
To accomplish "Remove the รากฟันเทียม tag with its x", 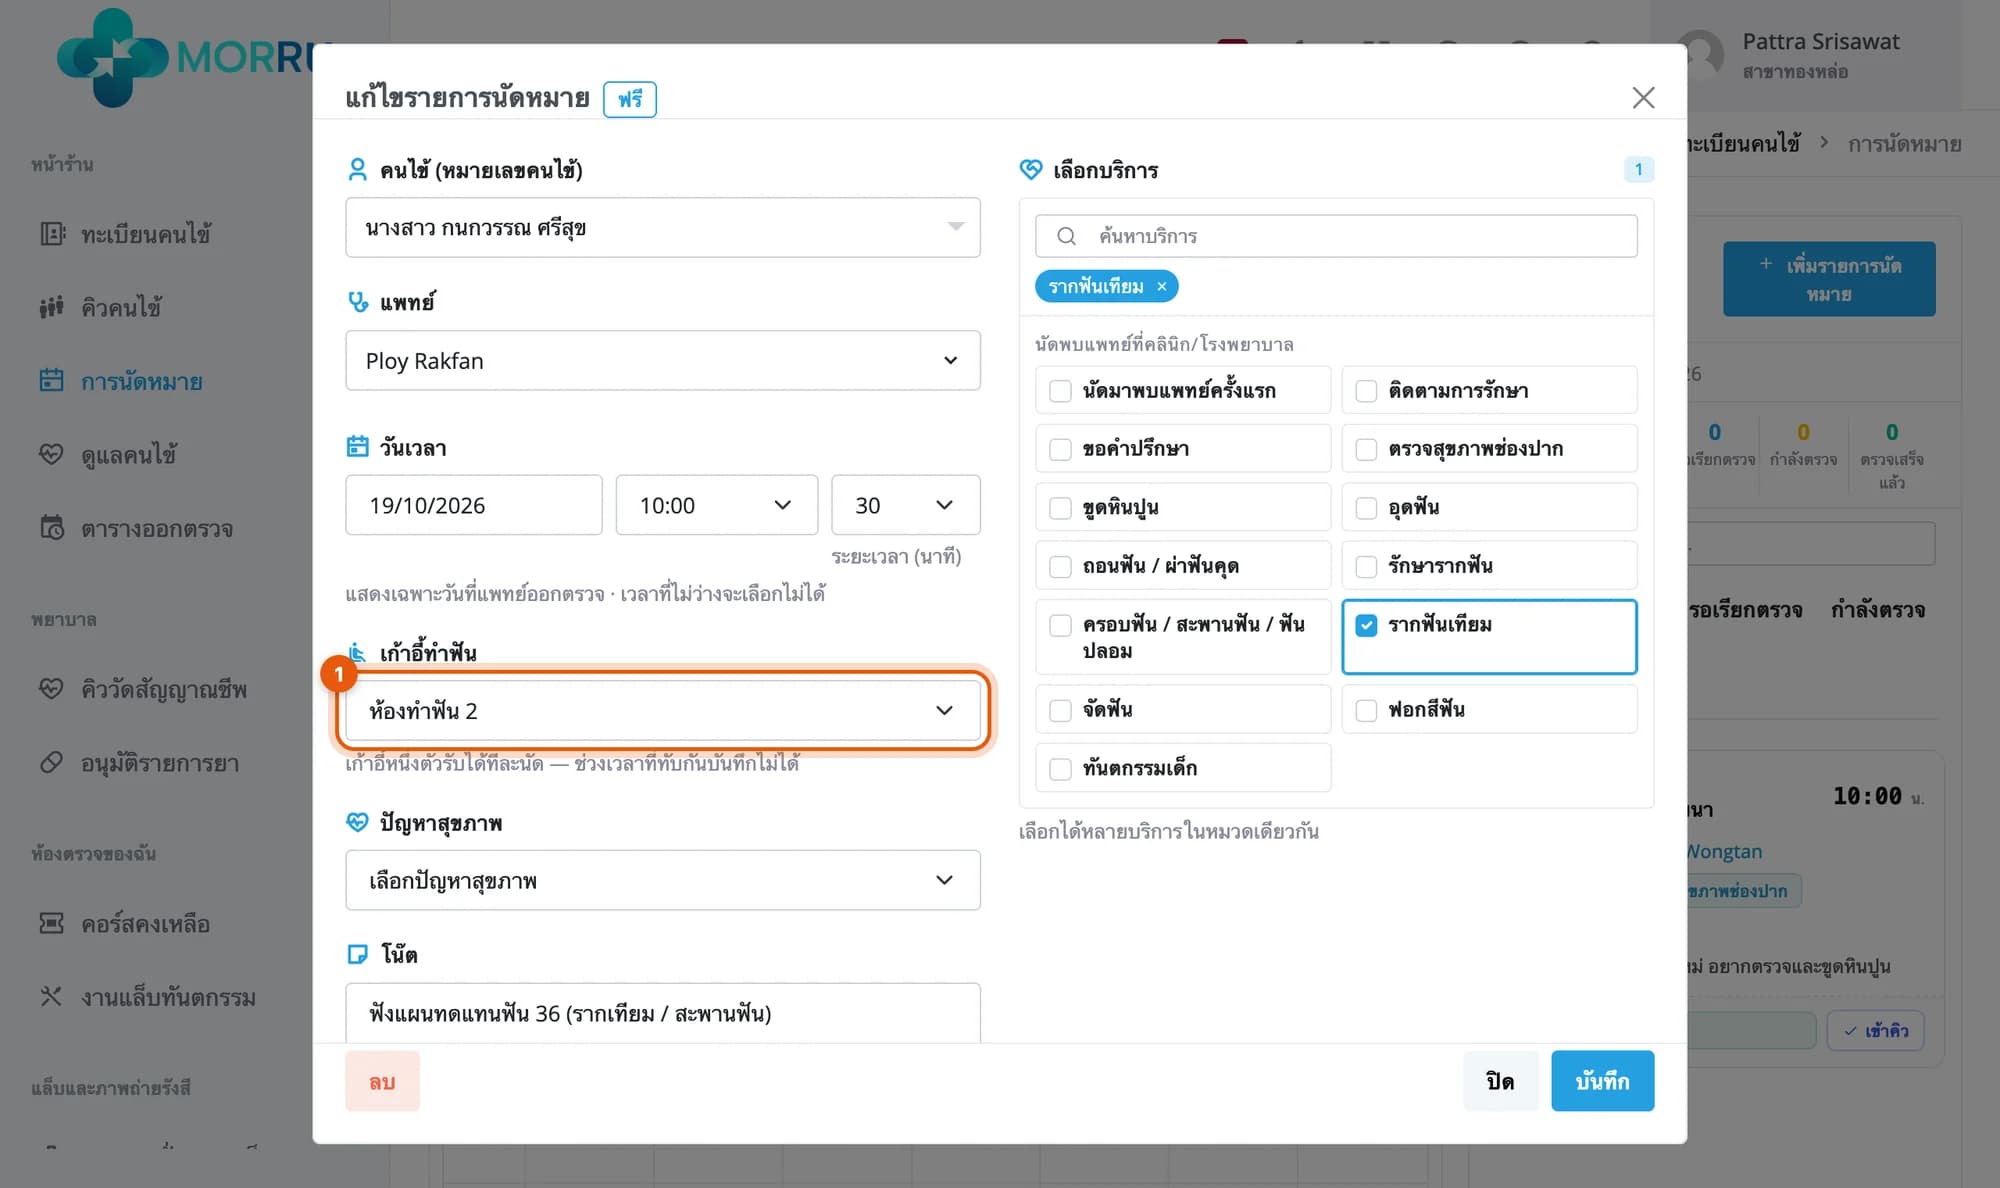I will 1162,286.
